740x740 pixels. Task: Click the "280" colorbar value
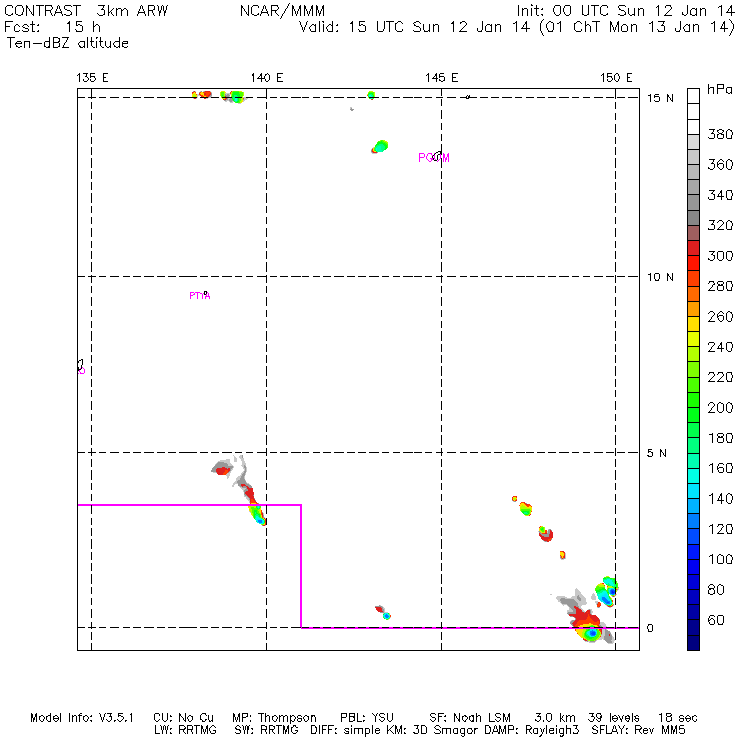[720, 286]
